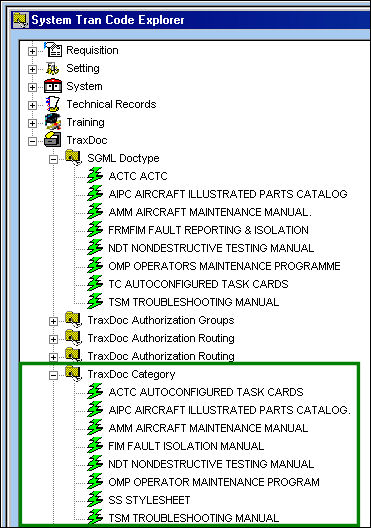Screen dimensions: 371x528
Task: Click lightning icon beside SS STYLESHEET
Action: [x=95, y=500]
